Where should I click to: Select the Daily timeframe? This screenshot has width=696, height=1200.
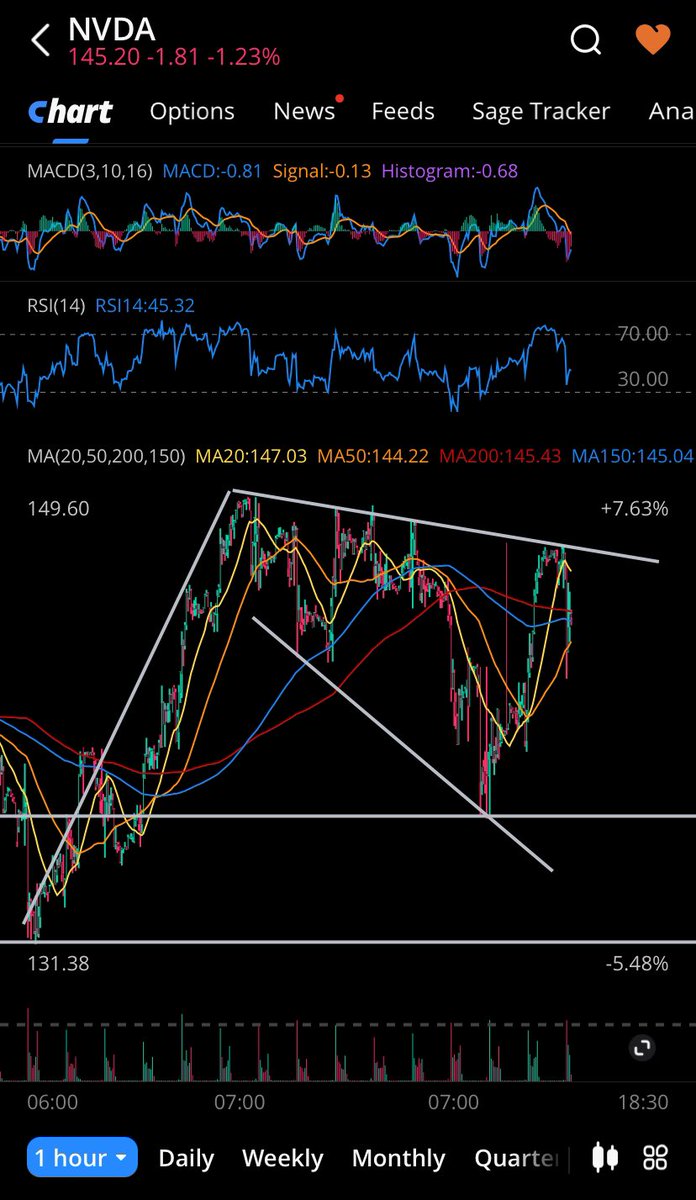(186, 1158)
